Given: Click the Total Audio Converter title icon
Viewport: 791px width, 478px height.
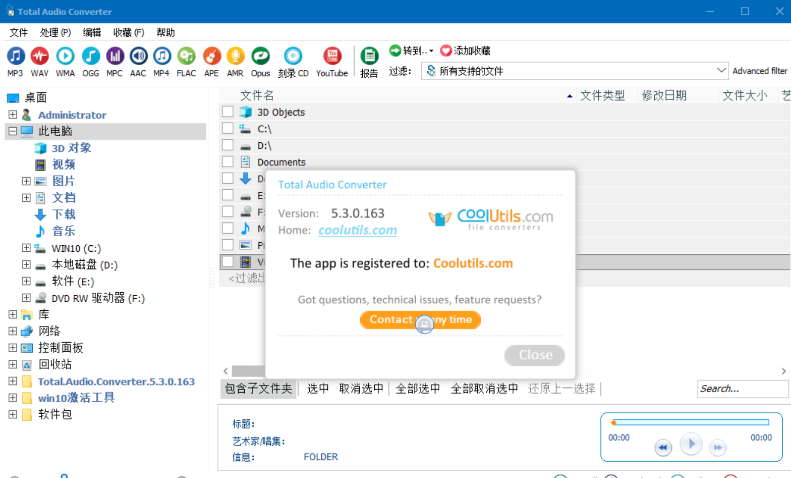Looking at the screenshot, I should click(x=10, y=11).
